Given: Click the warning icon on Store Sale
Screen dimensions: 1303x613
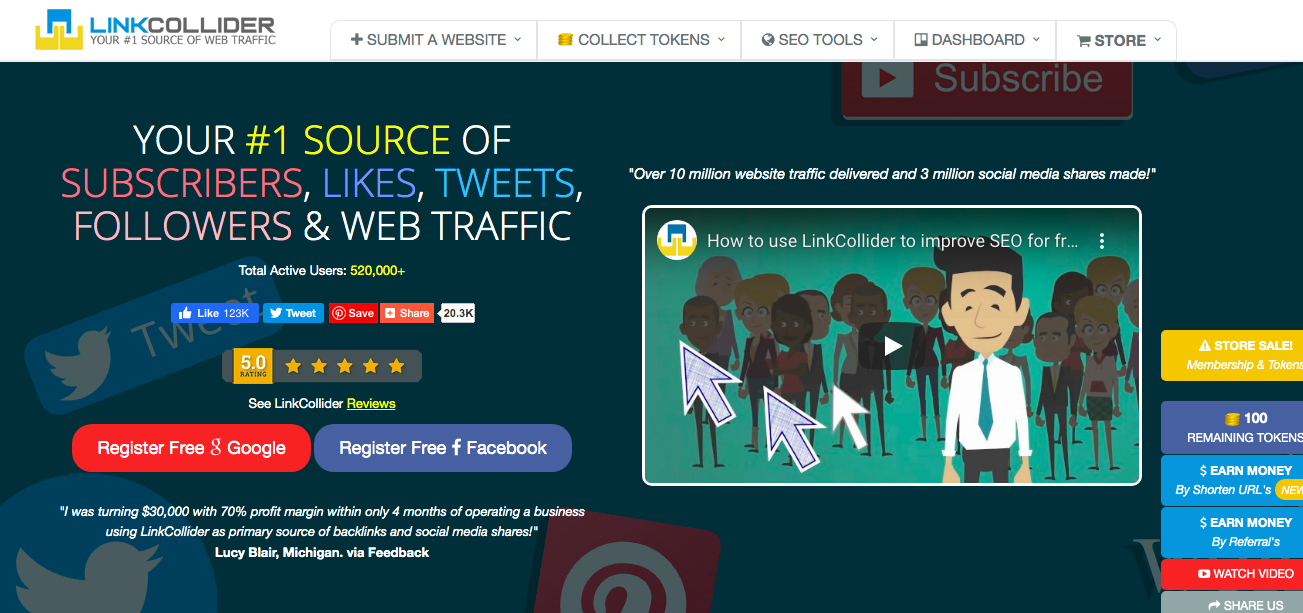Looking at the screenshot, I should point(1205,346).
